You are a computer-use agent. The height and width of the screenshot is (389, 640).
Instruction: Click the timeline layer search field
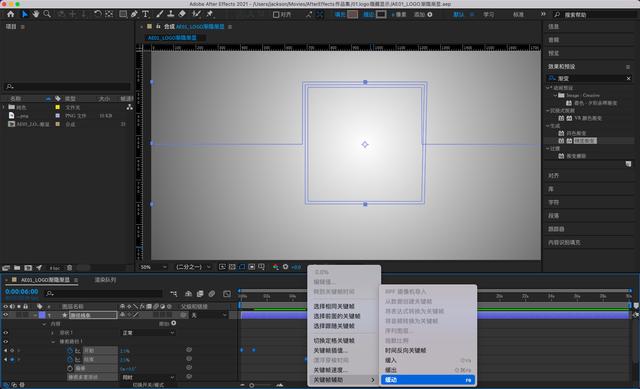tap(104, 293)
